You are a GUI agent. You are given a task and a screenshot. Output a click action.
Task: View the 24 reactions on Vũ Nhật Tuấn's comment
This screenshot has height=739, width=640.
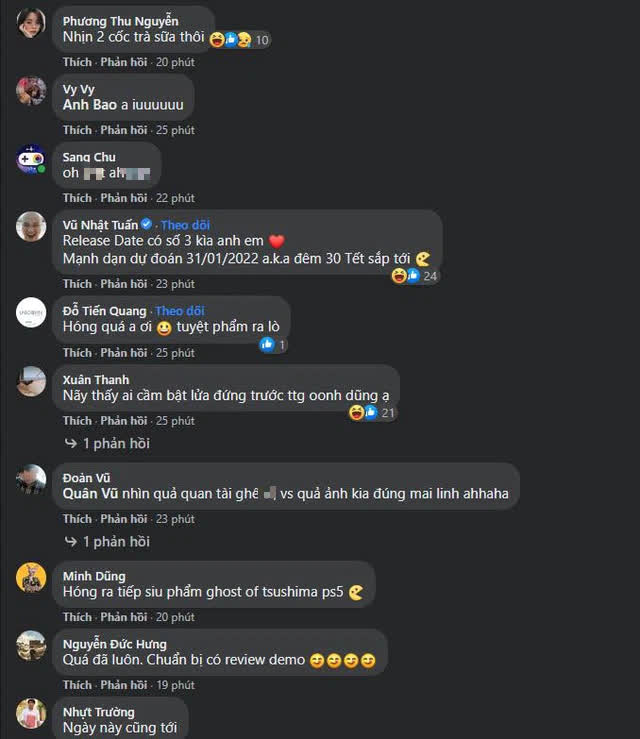(415, 275)
